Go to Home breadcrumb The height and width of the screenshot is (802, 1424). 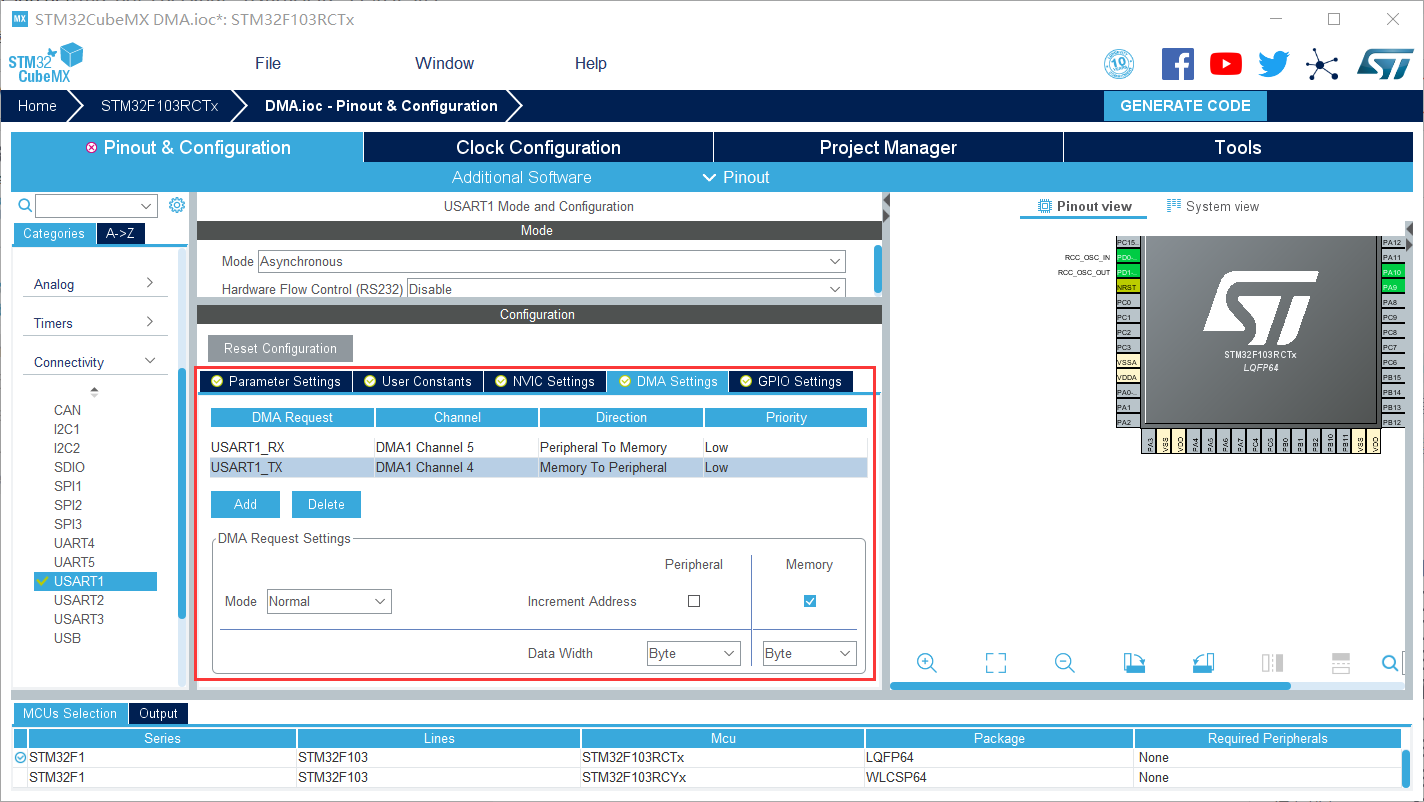point(37,106)
